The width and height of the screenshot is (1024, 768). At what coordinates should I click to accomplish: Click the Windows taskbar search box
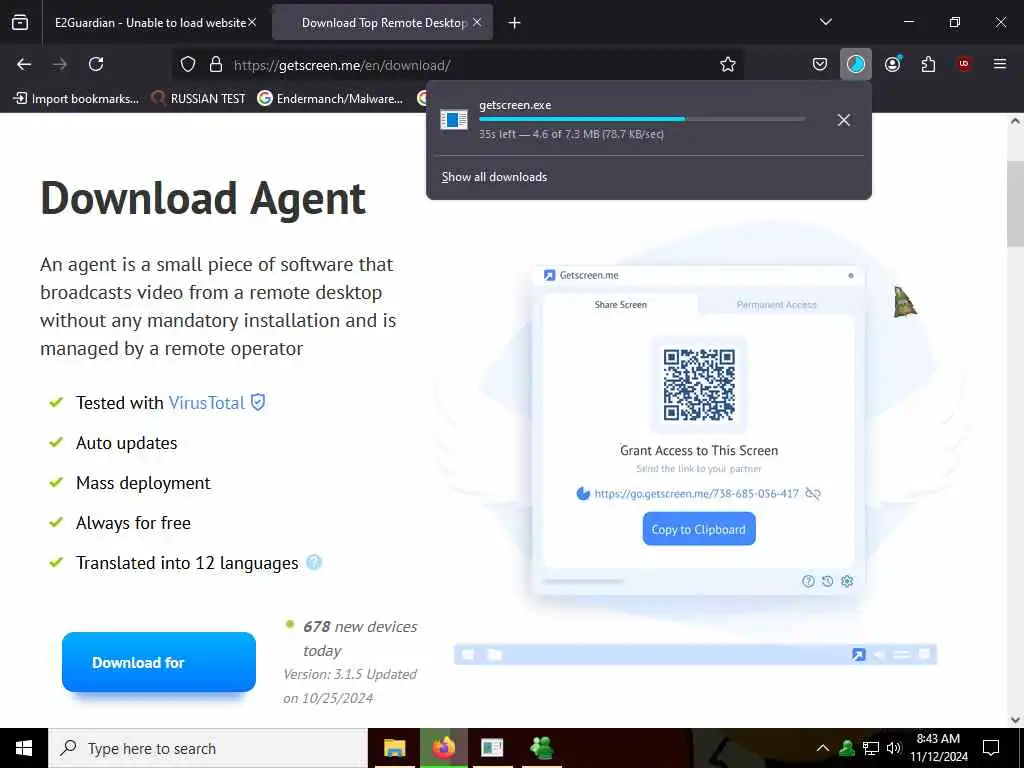point(208,748)
